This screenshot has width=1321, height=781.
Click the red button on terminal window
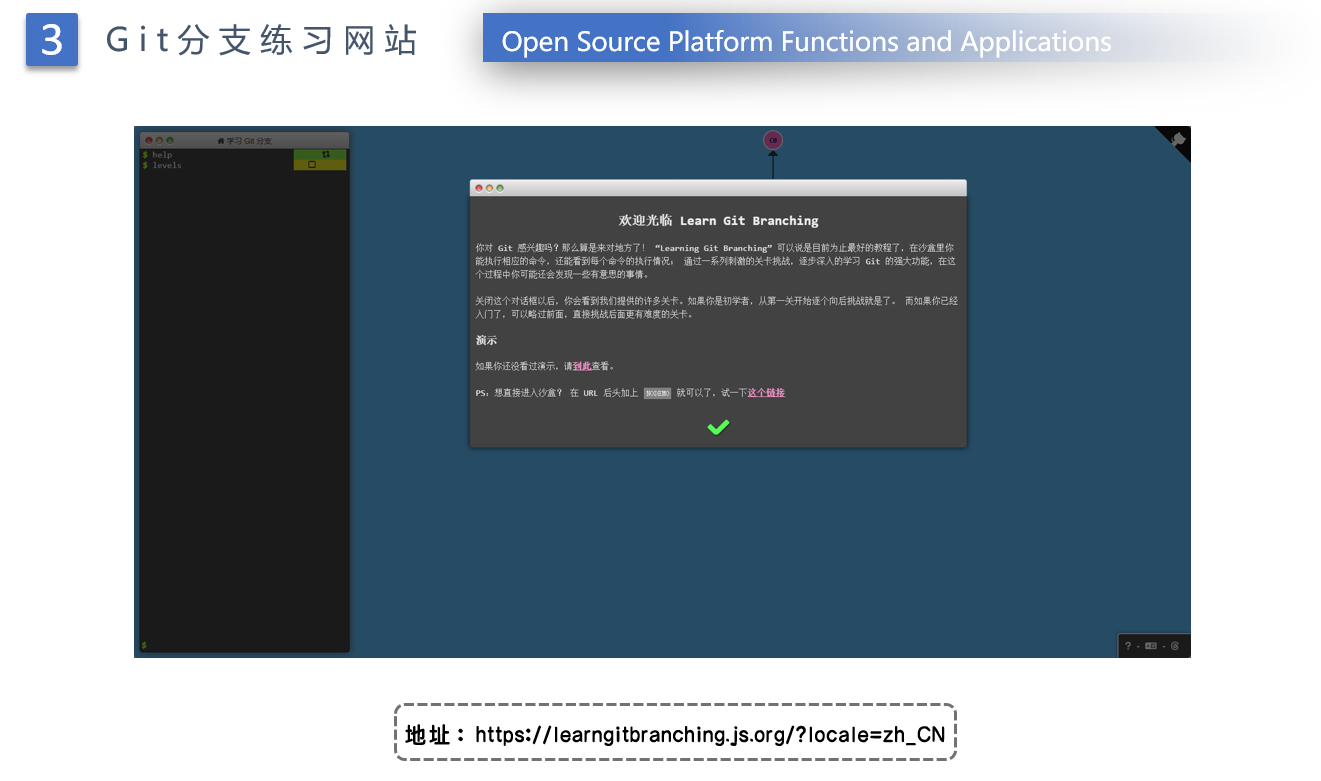click(149, 141)
